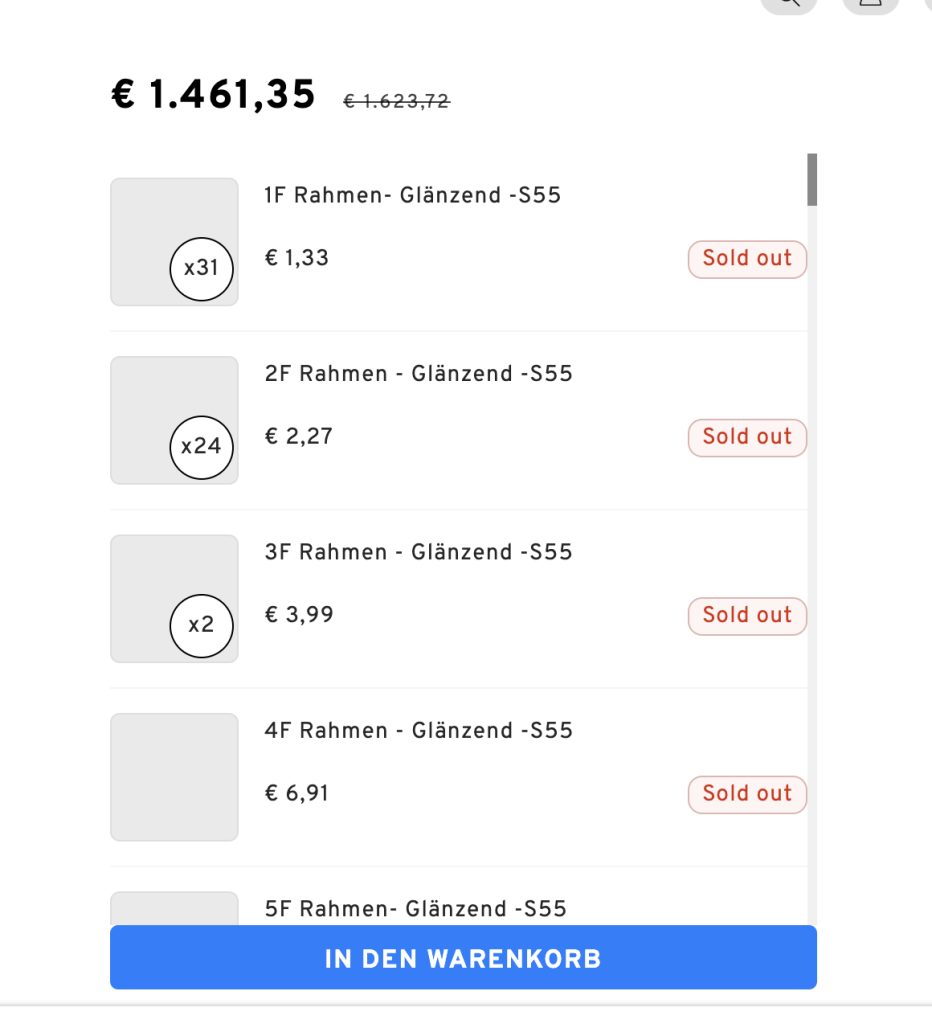Open the 2F Rahmen - Glänzend -S55 title
Screen dimensions: 932x1024
[418, 374]
